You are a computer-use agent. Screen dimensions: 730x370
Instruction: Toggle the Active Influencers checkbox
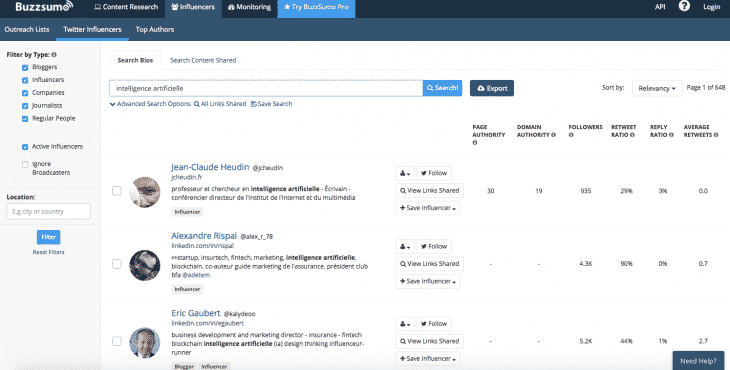point(25,147)
